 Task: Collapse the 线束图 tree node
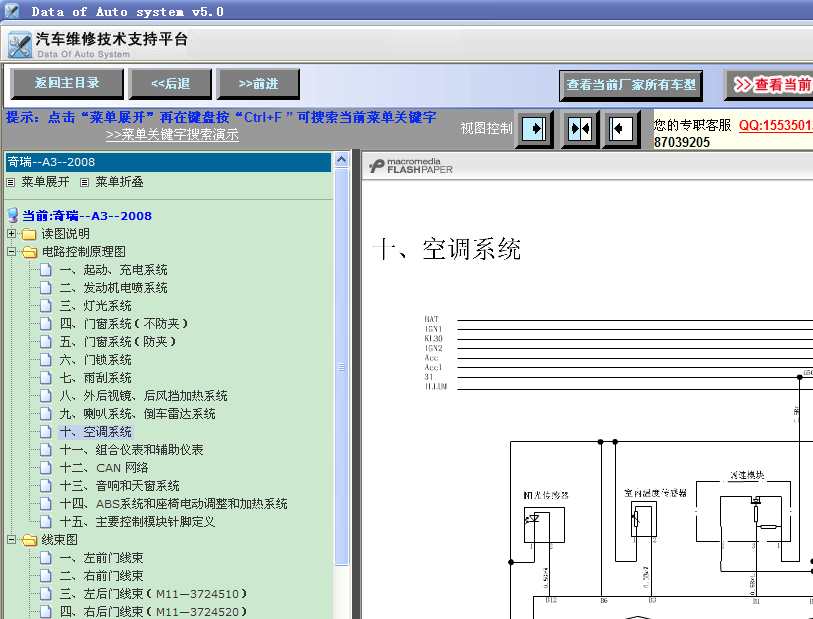click(x=11, y=540)
